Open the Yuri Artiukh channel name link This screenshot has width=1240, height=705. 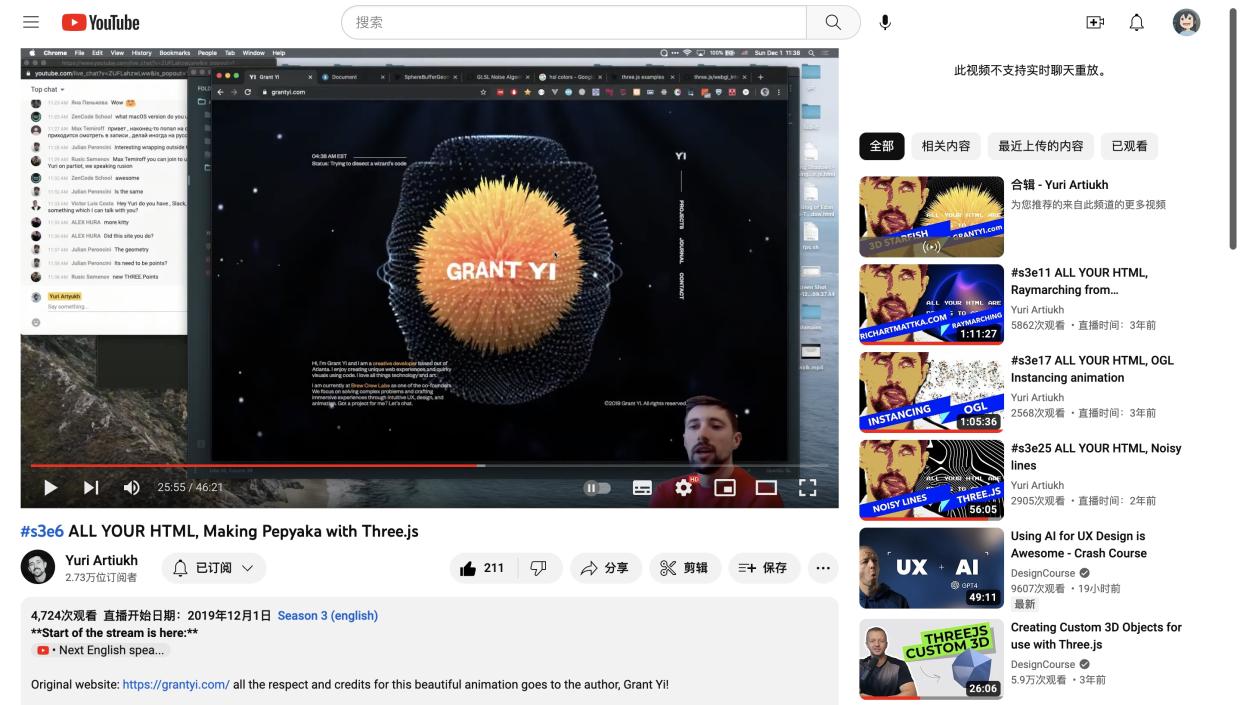102,560
